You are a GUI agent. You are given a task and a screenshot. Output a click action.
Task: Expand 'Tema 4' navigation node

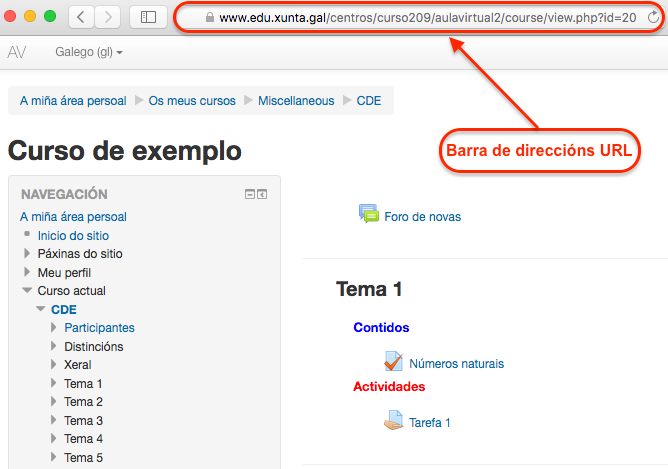point(54,438)
